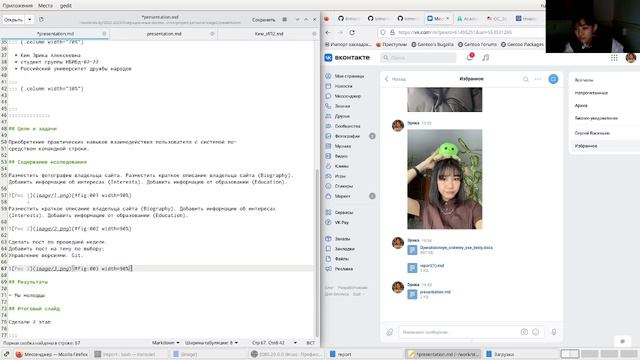This screenshot has height=360, width=640.
Task: Open the Сергей chat in right panel
Action: point(592,133)
